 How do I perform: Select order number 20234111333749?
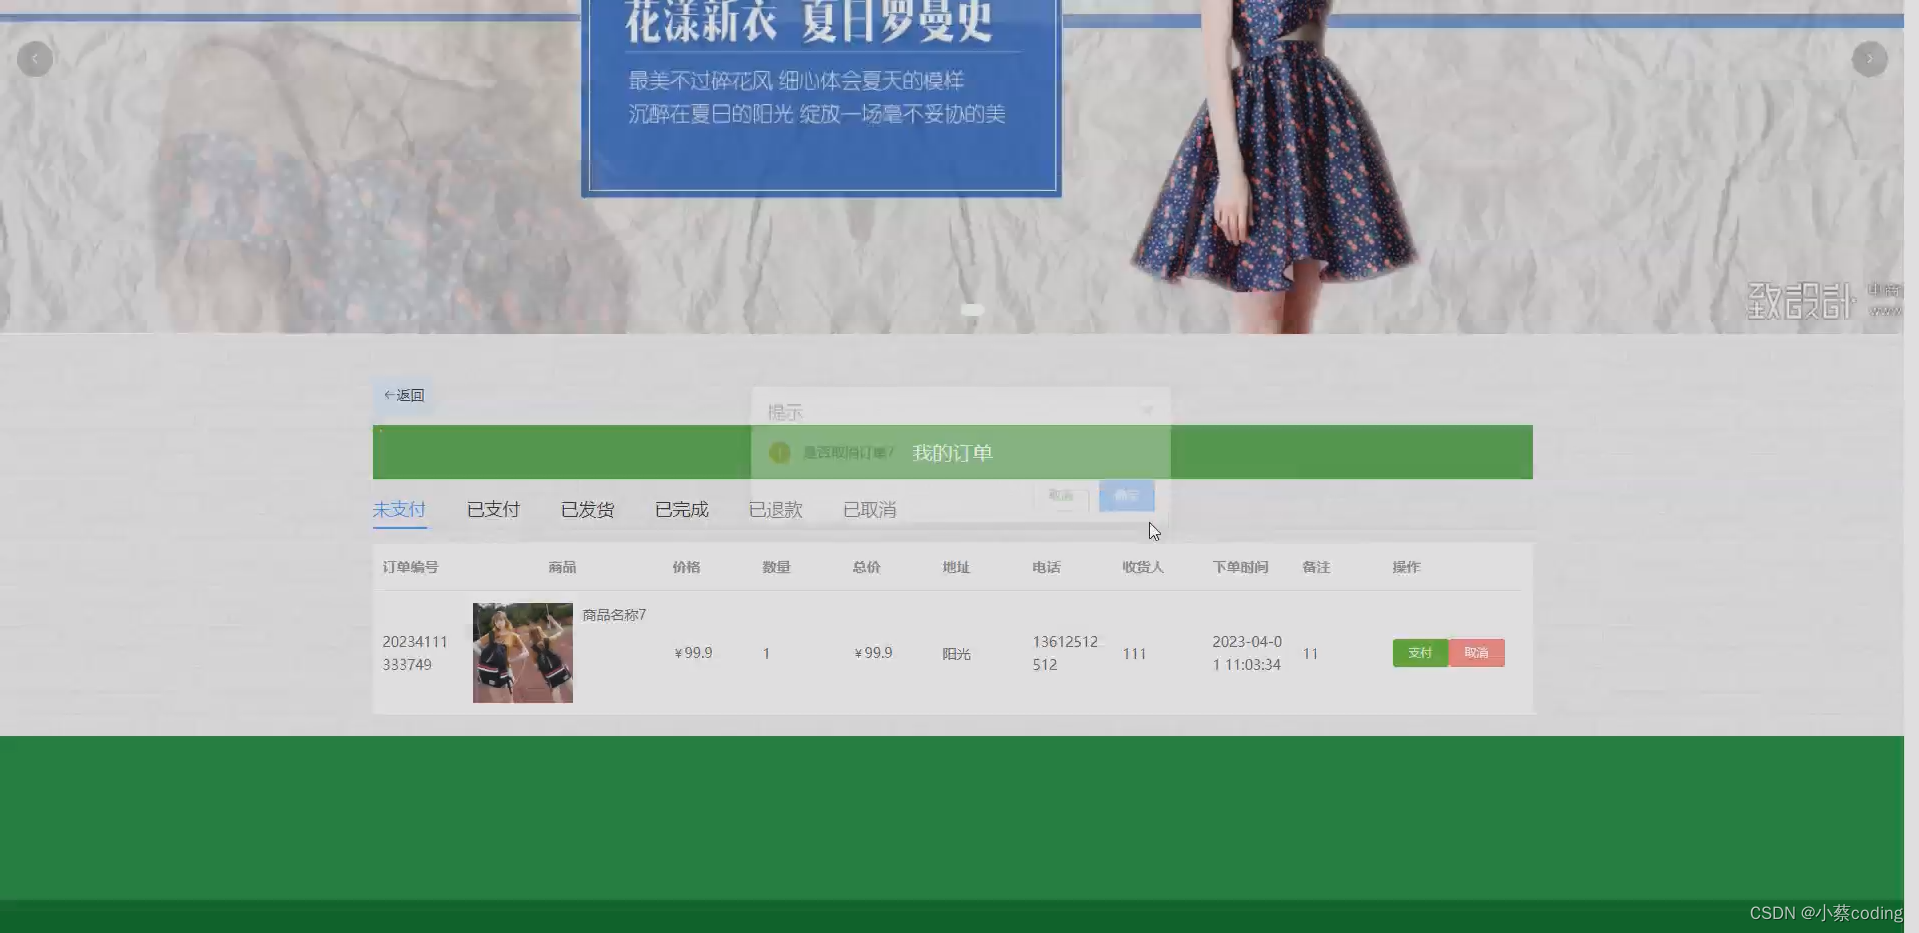tap(415, 653)
